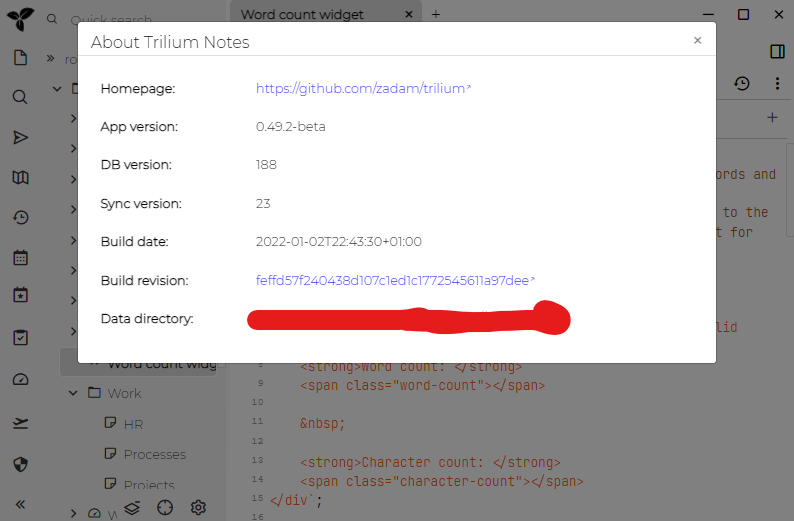Select the Processes note in tree

click(x=154, y=454)
